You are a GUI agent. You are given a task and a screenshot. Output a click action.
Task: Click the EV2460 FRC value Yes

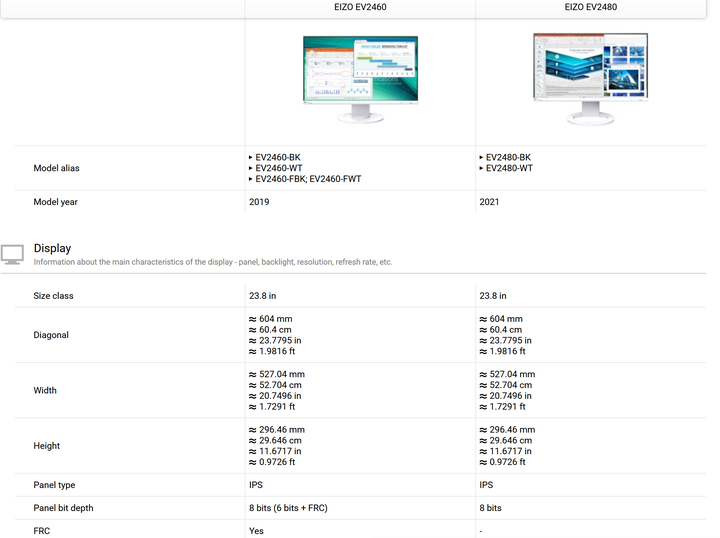point(256,531)
